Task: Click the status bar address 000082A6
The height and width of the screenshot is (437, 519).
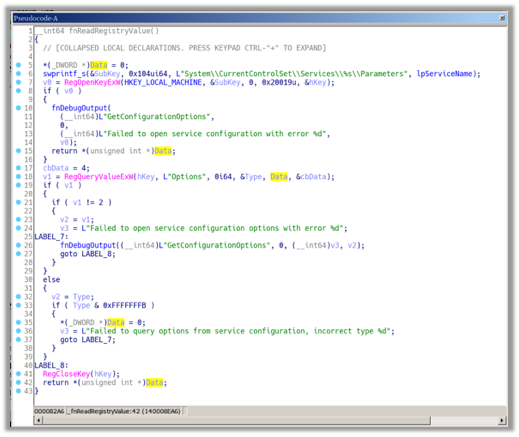Action: (x=49, y=411)
